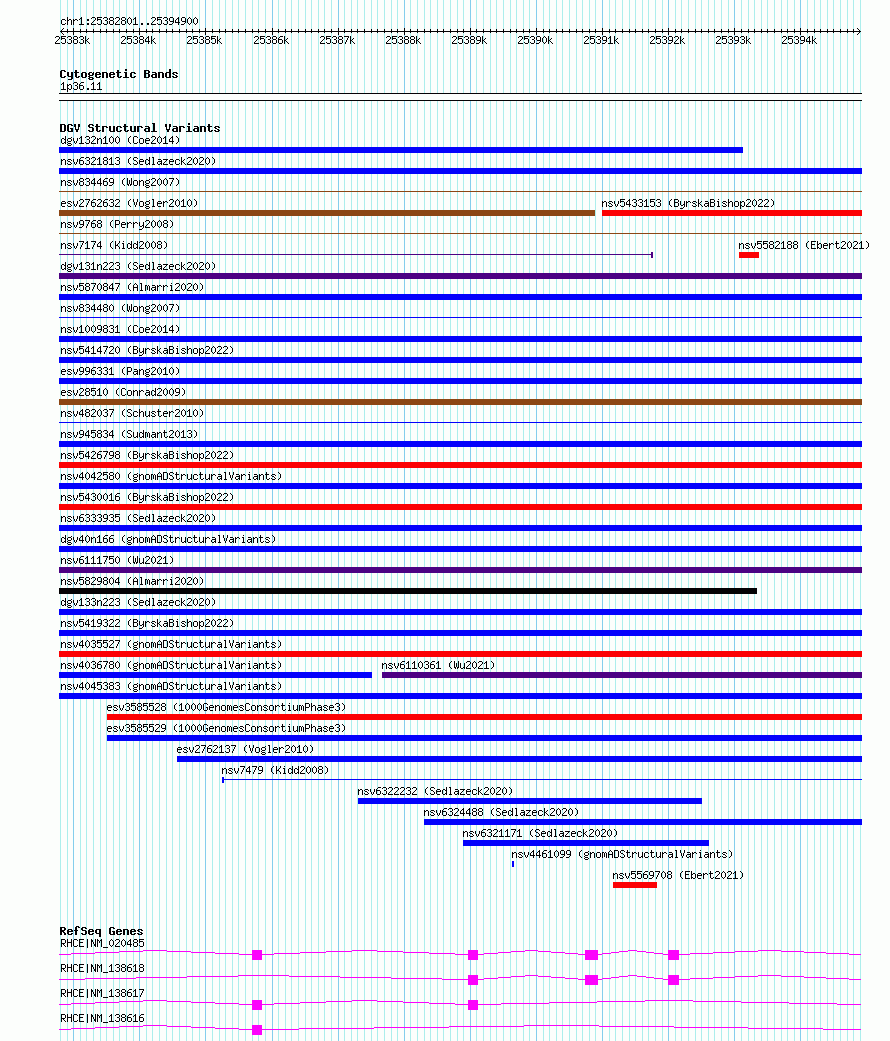Open dgv133n223 (Sedlazeck2020) entry

click(x=137, y=603)
